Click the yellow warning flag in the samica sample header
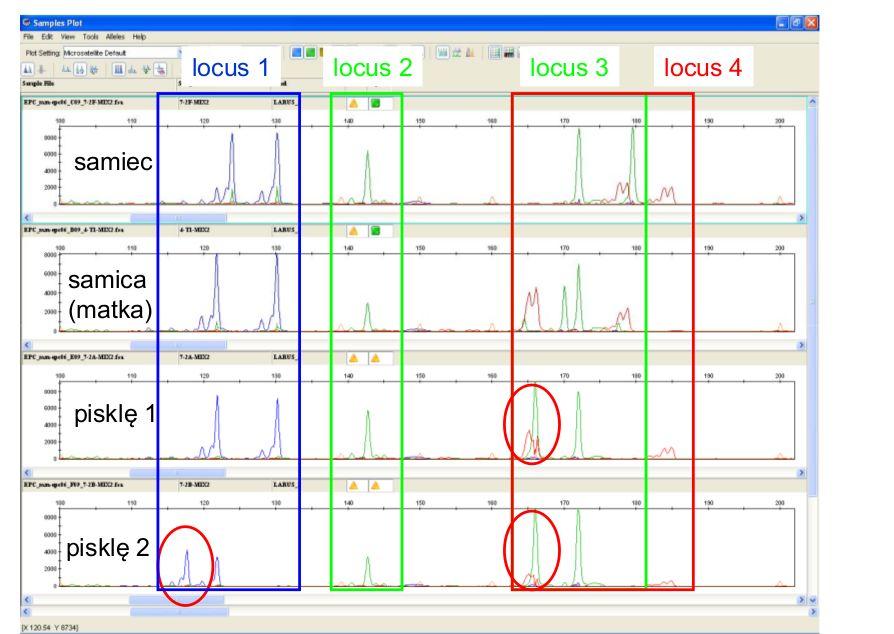This screenshot has height=634, width=894. pyautogui.click(x=353, y=231)
